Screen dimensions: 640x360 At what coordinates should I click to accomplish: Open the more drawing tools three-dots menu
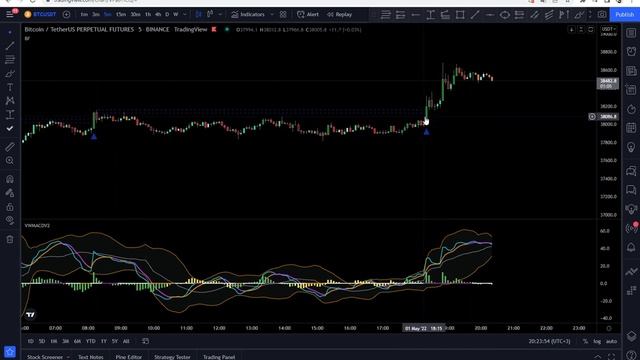590,15
